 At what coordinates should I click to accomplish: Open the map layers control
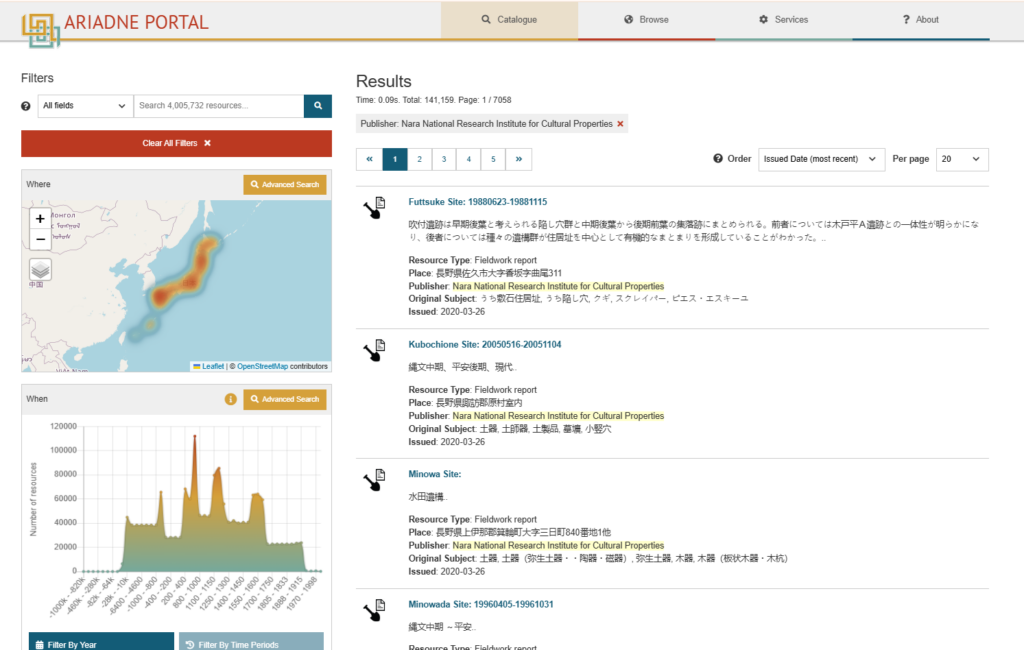pyautogui.click(x=40, y=269)
